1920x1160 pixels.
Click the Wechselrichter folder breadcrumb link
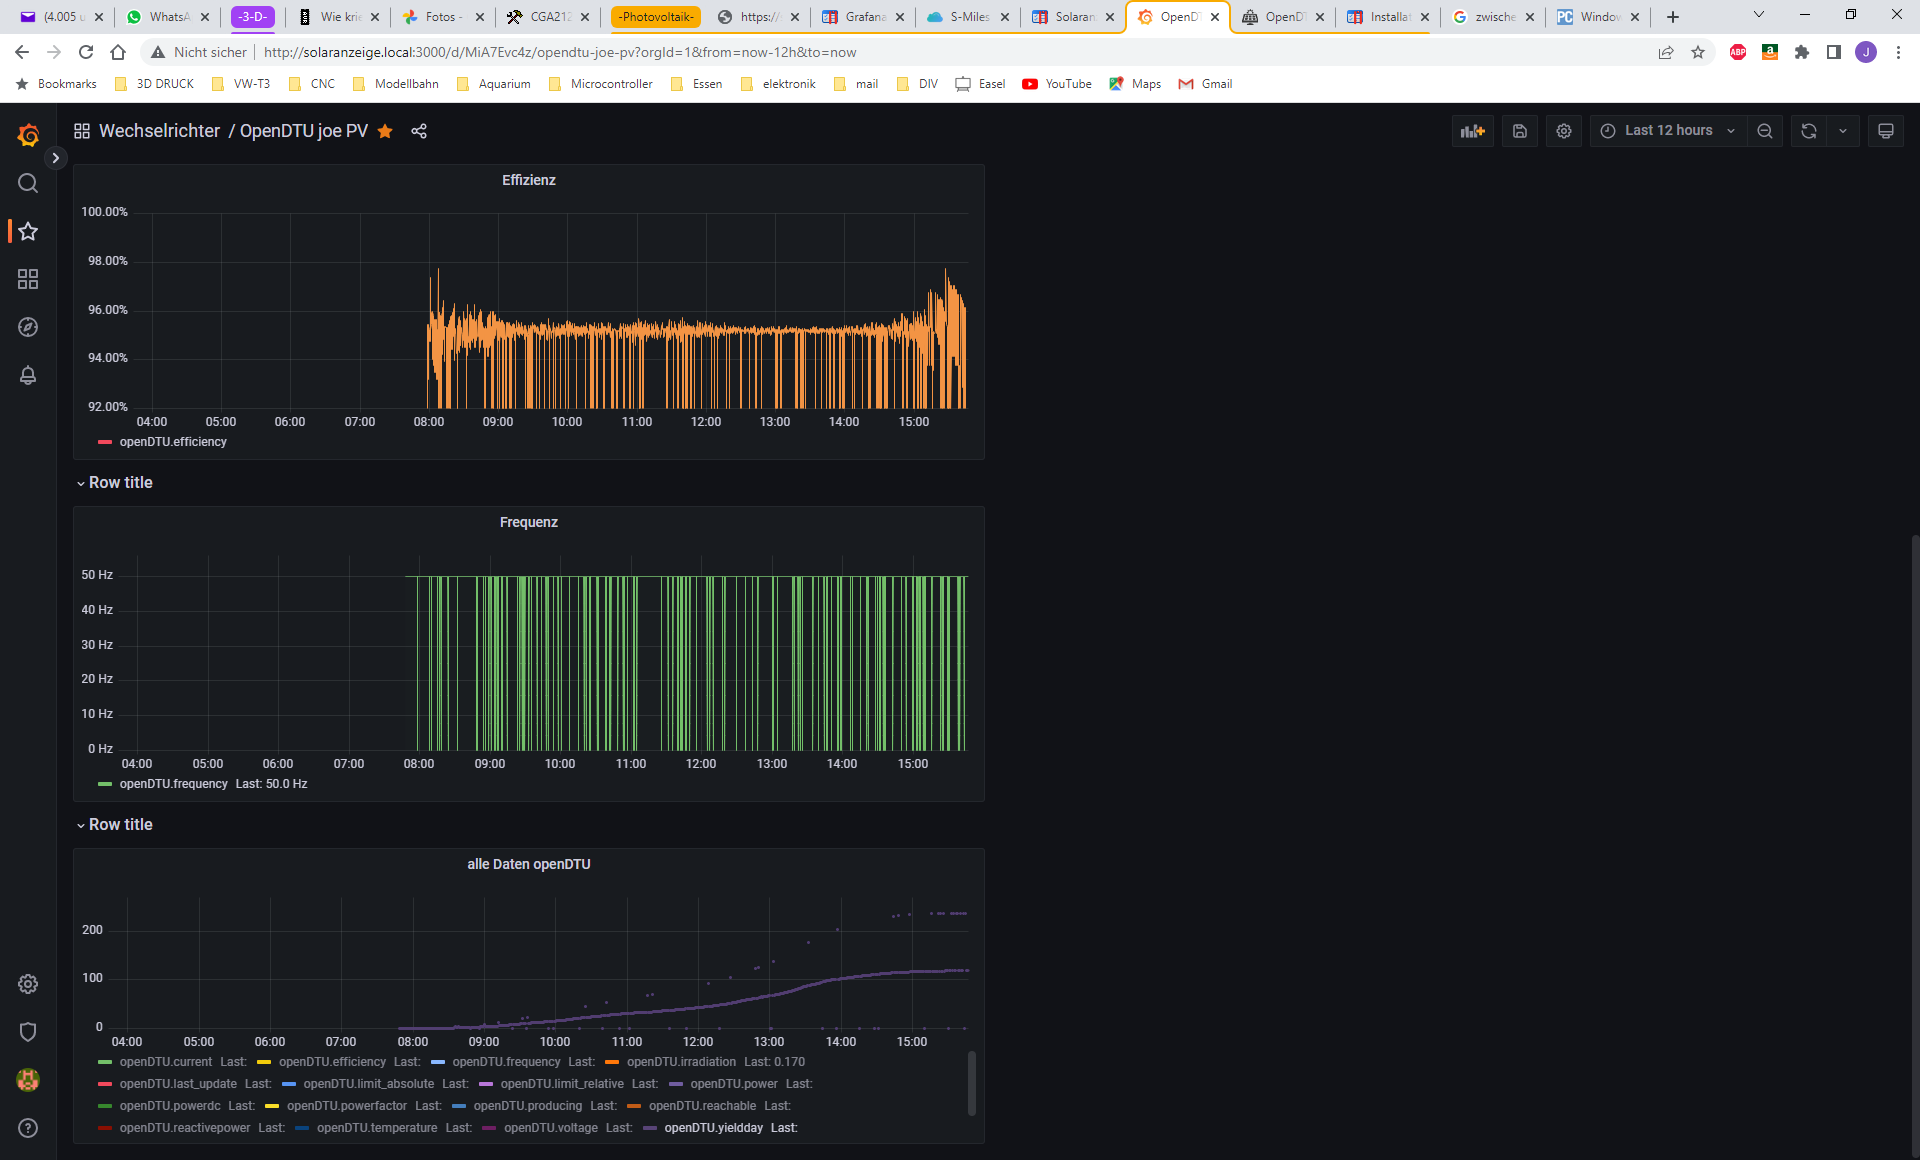click(x=159, y=131)
